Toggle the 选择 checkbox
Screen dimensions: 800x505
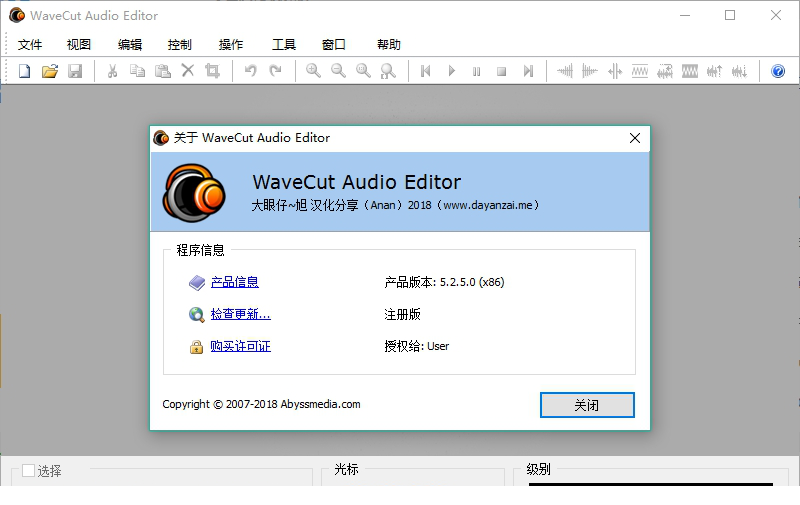[x=29, y=470]
